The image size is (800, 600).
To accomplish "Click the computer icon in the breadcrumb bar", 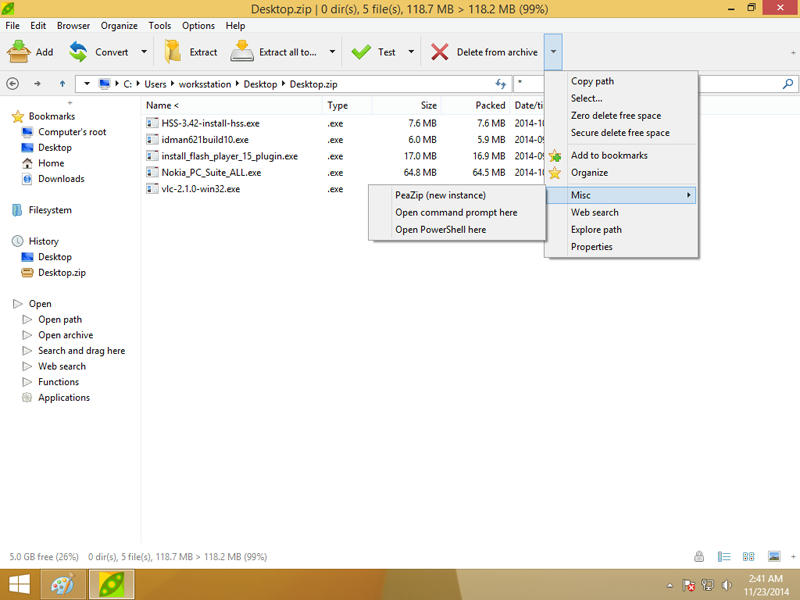I will 105,84.
